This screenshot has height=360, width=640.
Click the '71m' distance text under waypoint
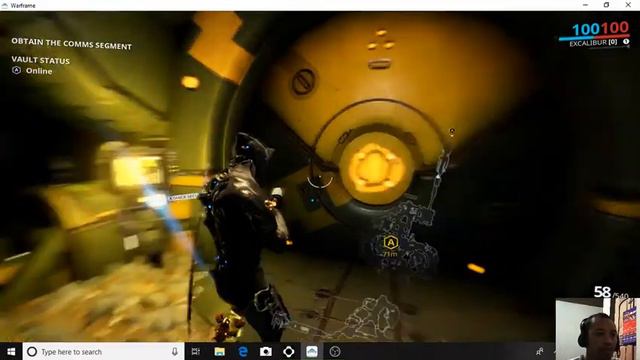click(390, 254)
